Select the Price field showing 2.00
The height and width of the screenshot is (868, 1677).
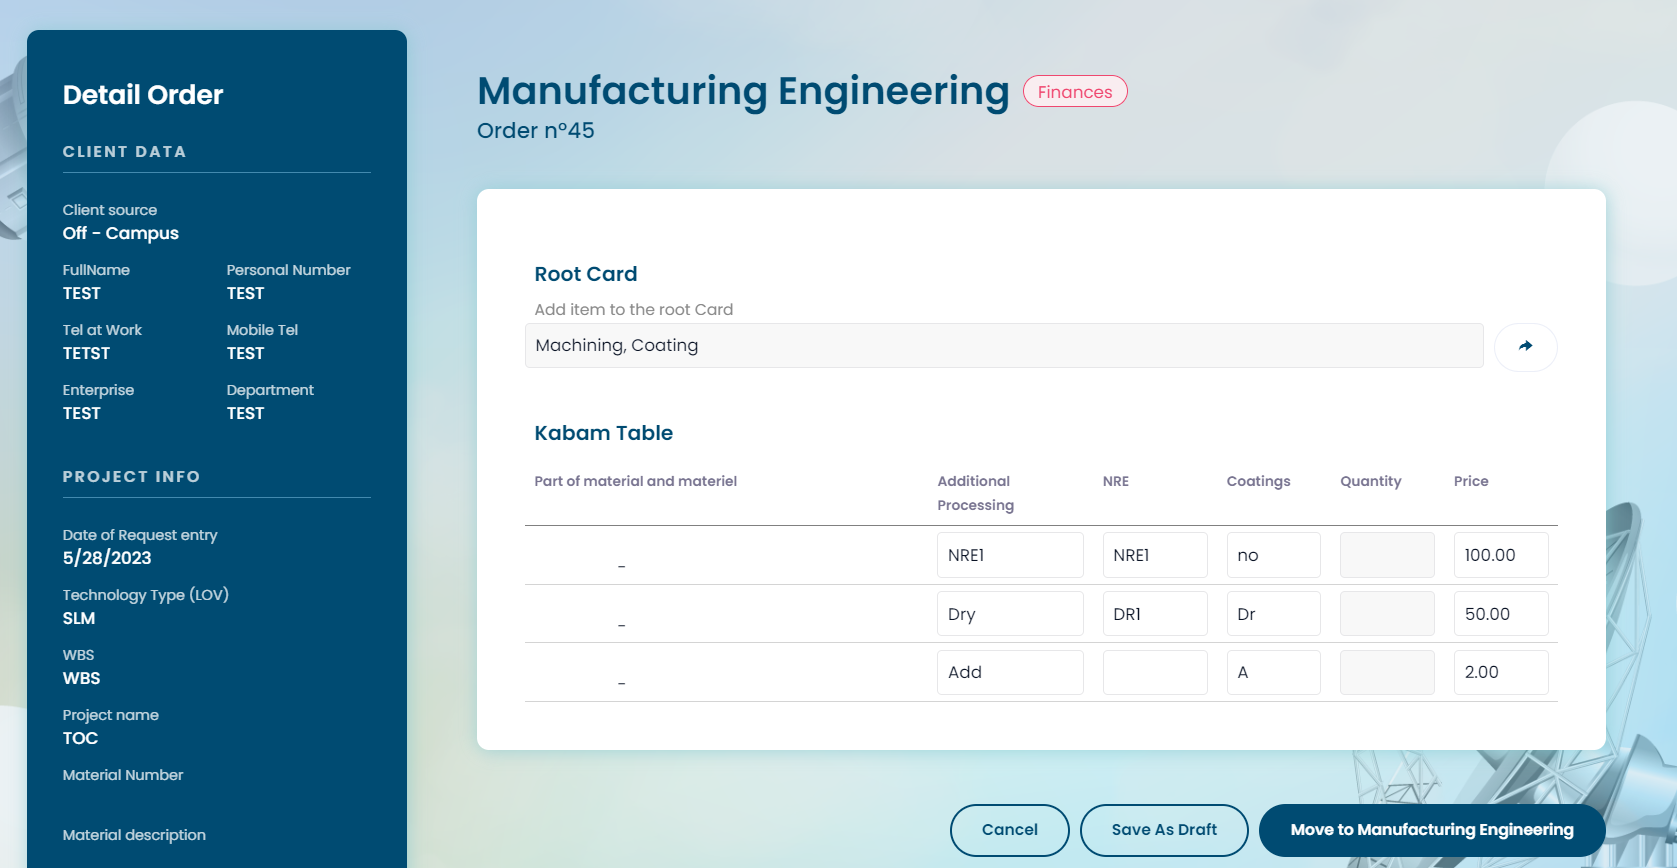[x=1500, y=672]
